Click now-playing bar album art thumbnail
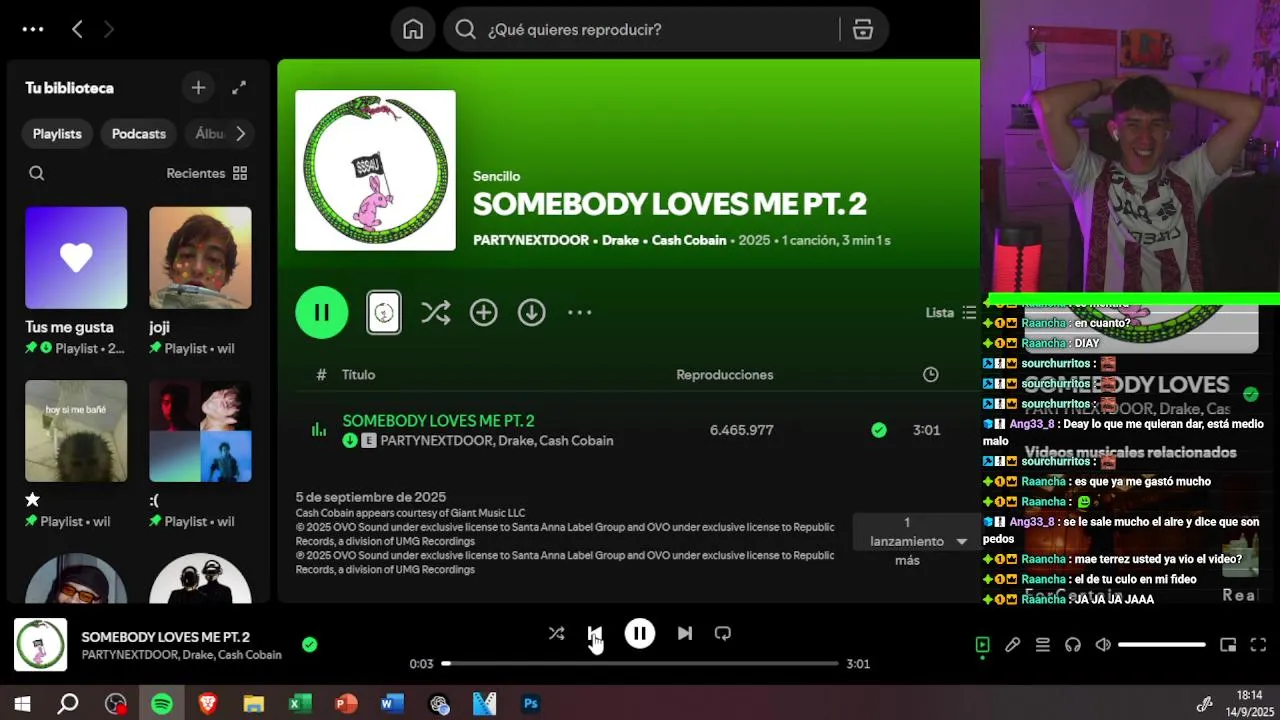 click(40, 645)
